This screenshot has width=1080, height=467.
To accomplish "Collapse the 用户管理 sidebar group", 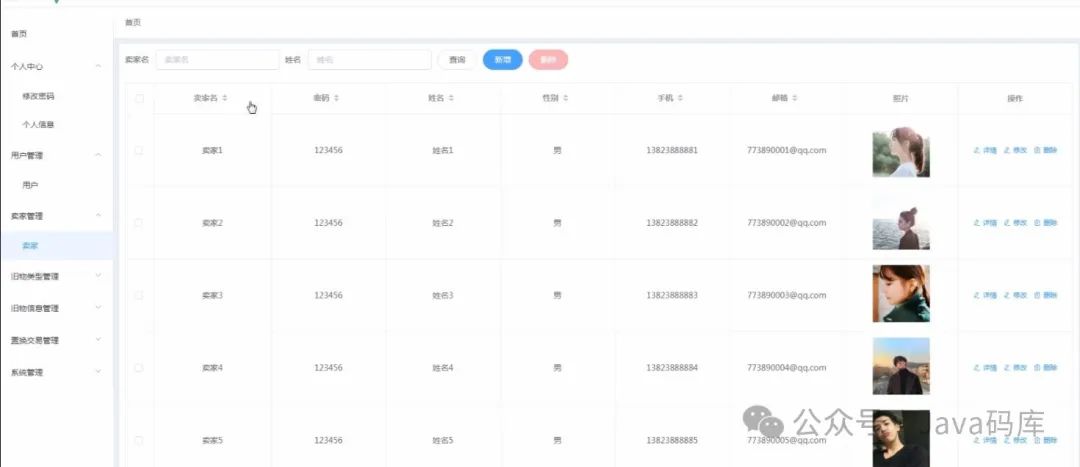I will point(56,155).
